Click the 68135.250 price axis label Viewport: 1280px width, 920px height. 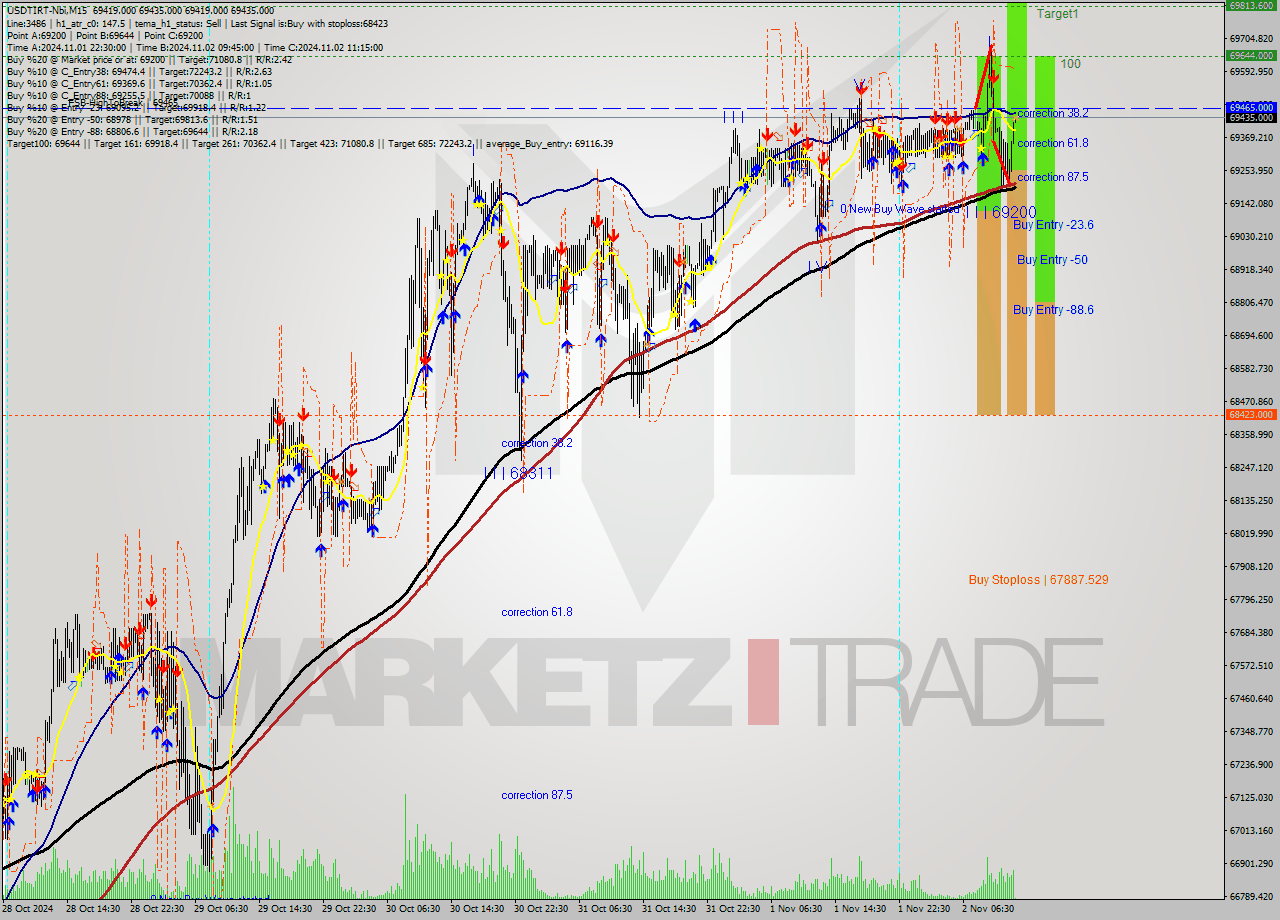[1251, 500]
